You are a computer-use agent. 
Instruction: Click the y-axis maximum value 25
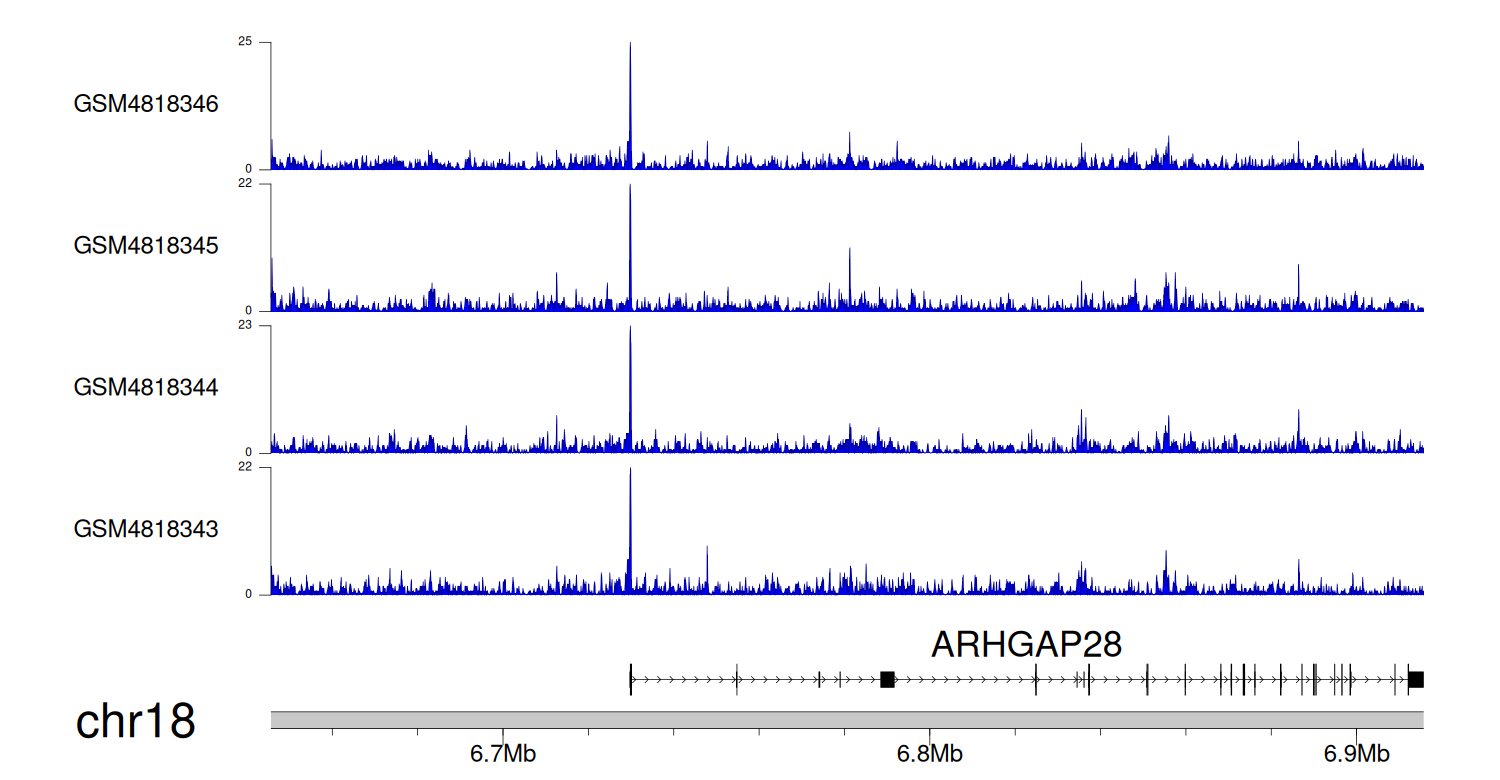pos(245,42)
